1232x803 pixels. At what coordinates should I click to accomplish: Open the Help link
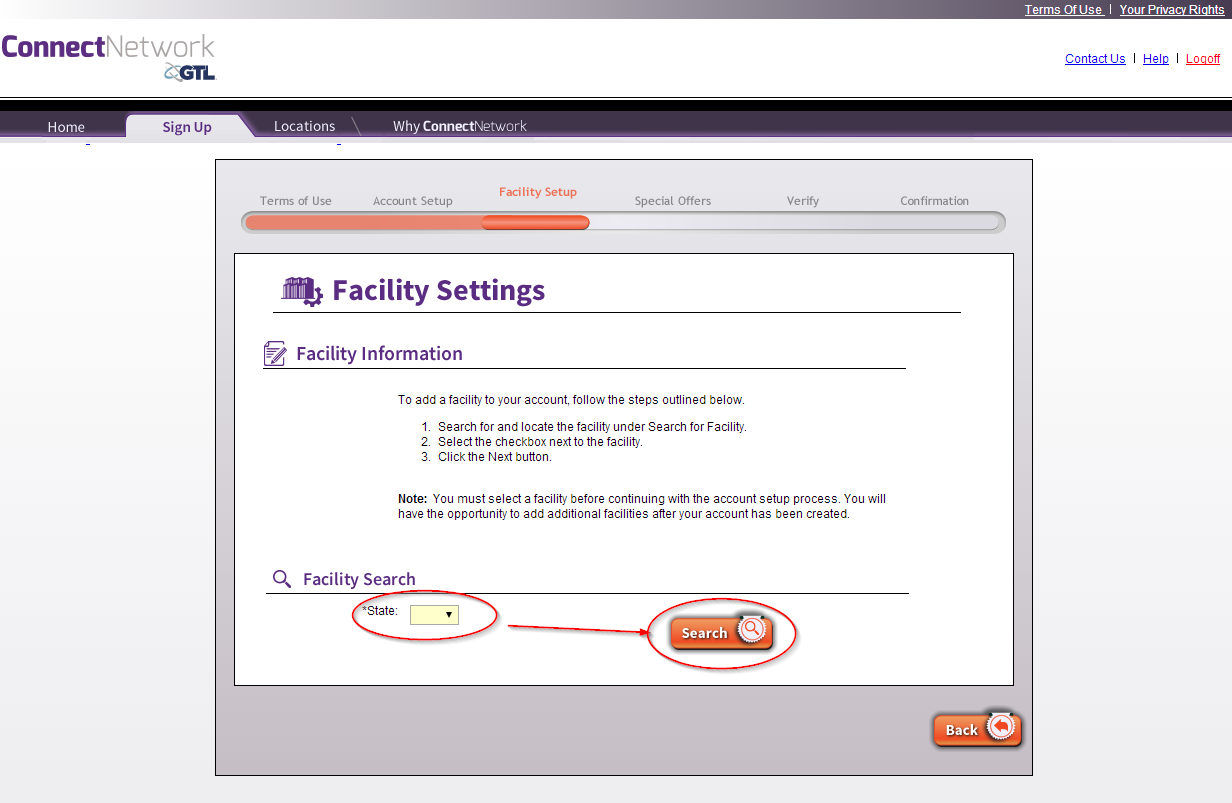click(x=1155, y=59)
